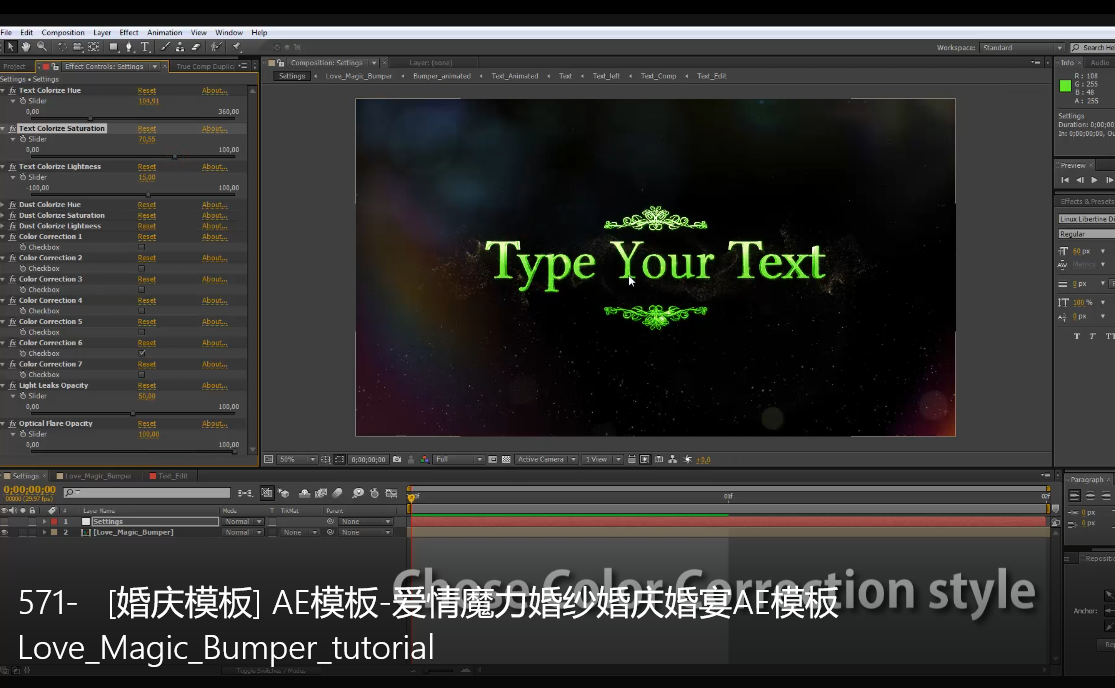
Task: Select the Hand tool
Action: 26,47
